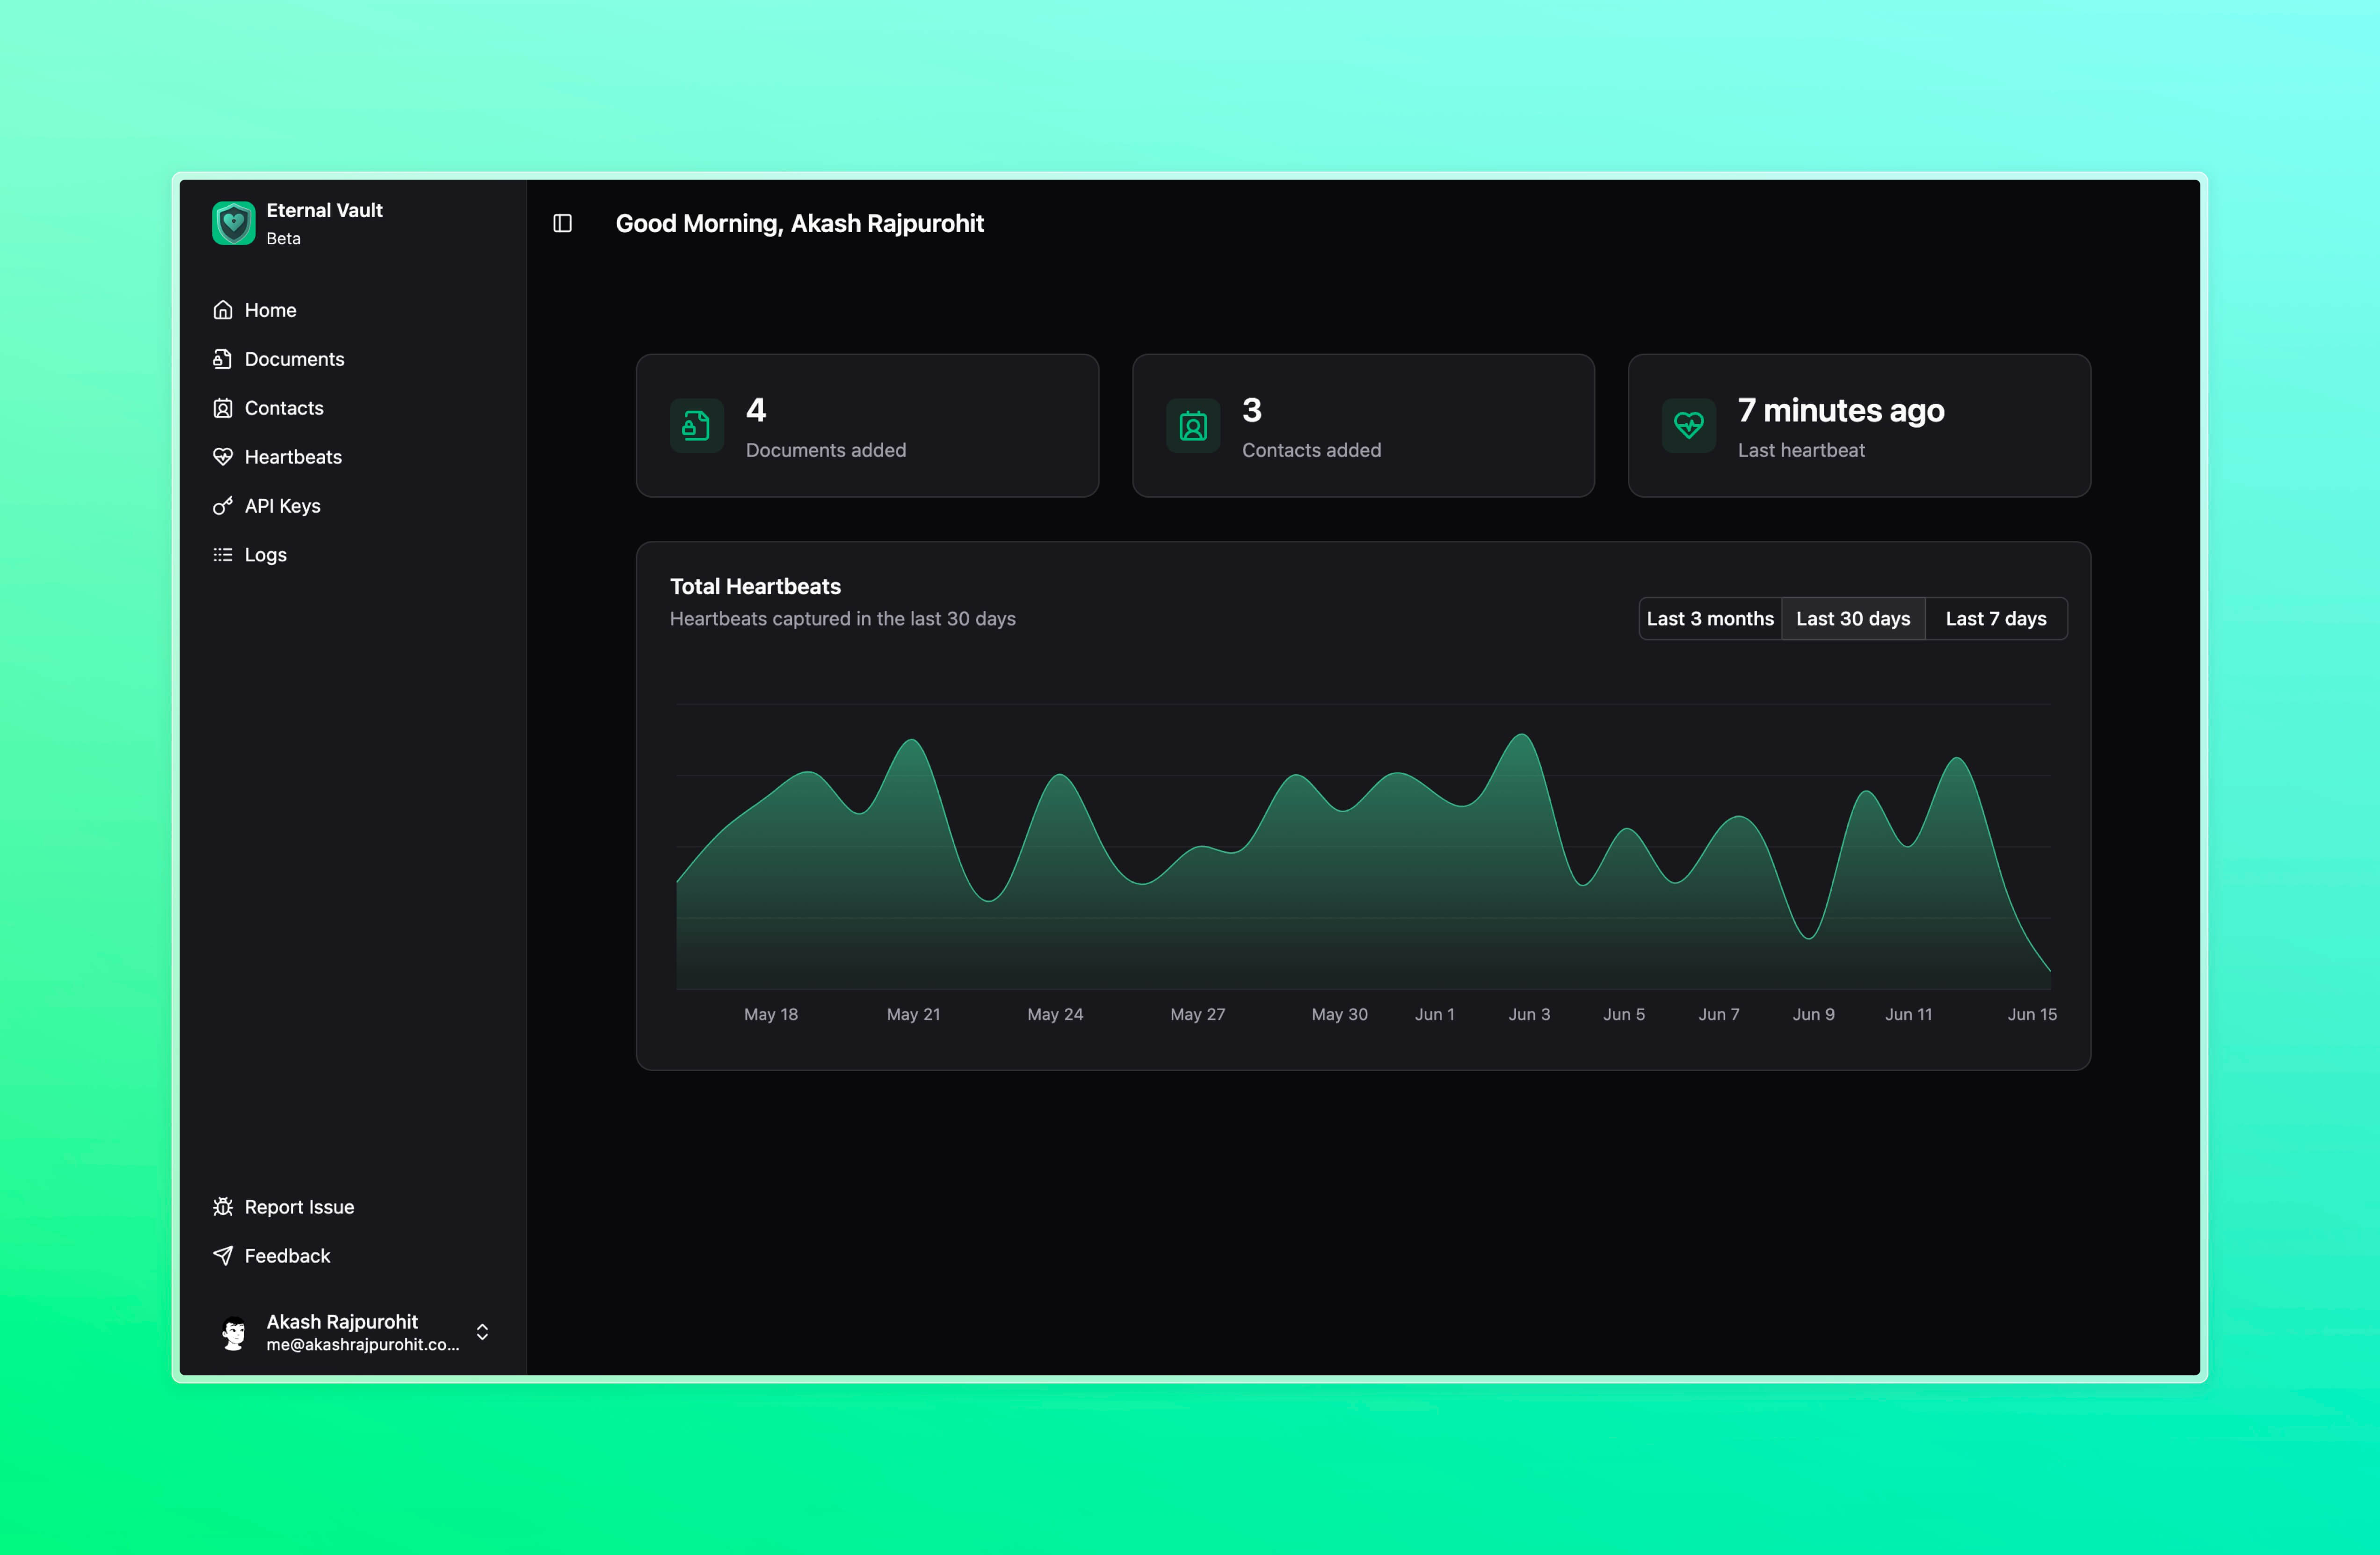2380x1555 pixels.
Task: Click the Jun 7 axis label
Action: pos(1719,1014)
